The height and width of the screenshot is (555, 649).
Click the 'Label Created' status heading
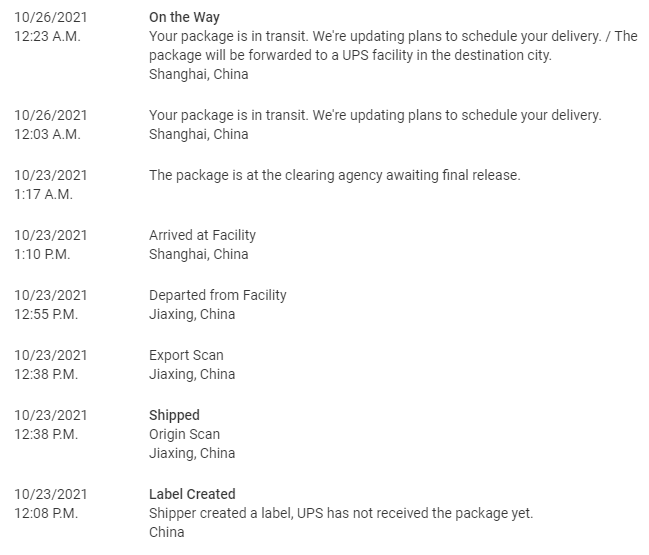(x=192, y=494)
